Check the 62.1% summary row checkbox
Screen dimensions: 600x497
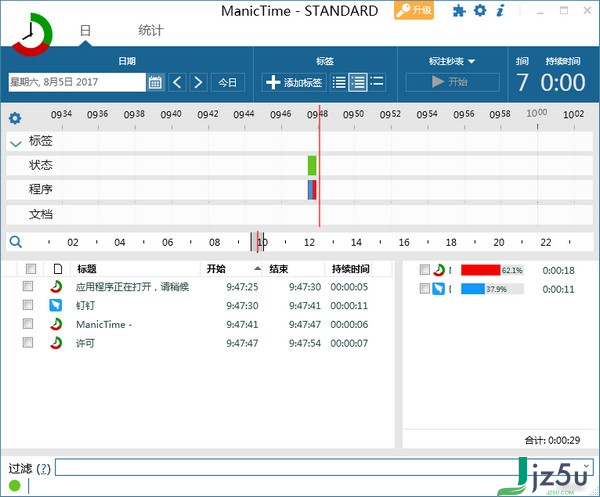[x=425, y=269]
